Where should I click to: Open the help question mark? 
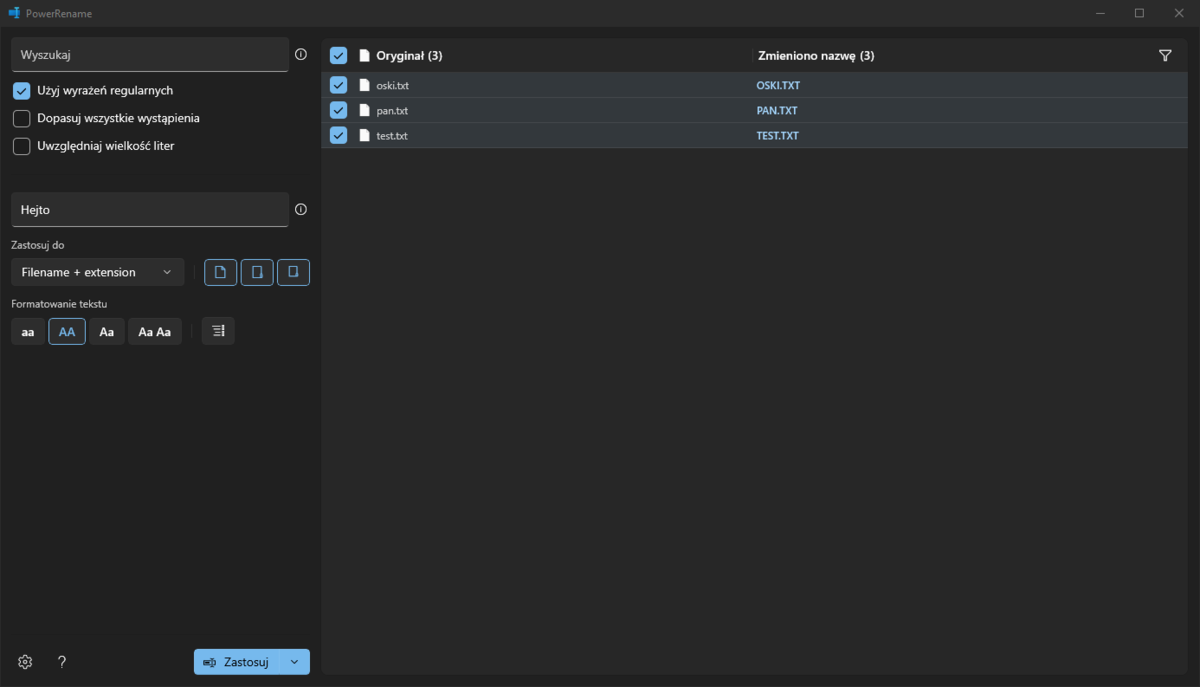62,662
